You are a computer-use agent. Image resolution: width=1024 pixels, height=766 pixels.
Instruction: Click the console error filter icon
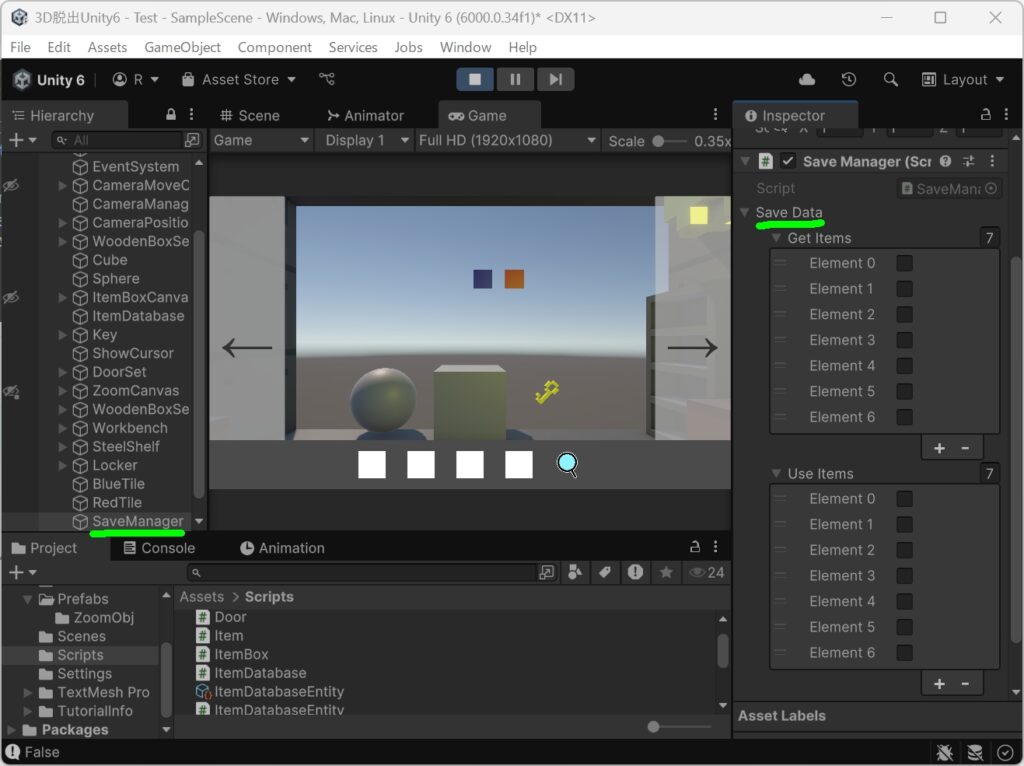[x=635, y=573]
